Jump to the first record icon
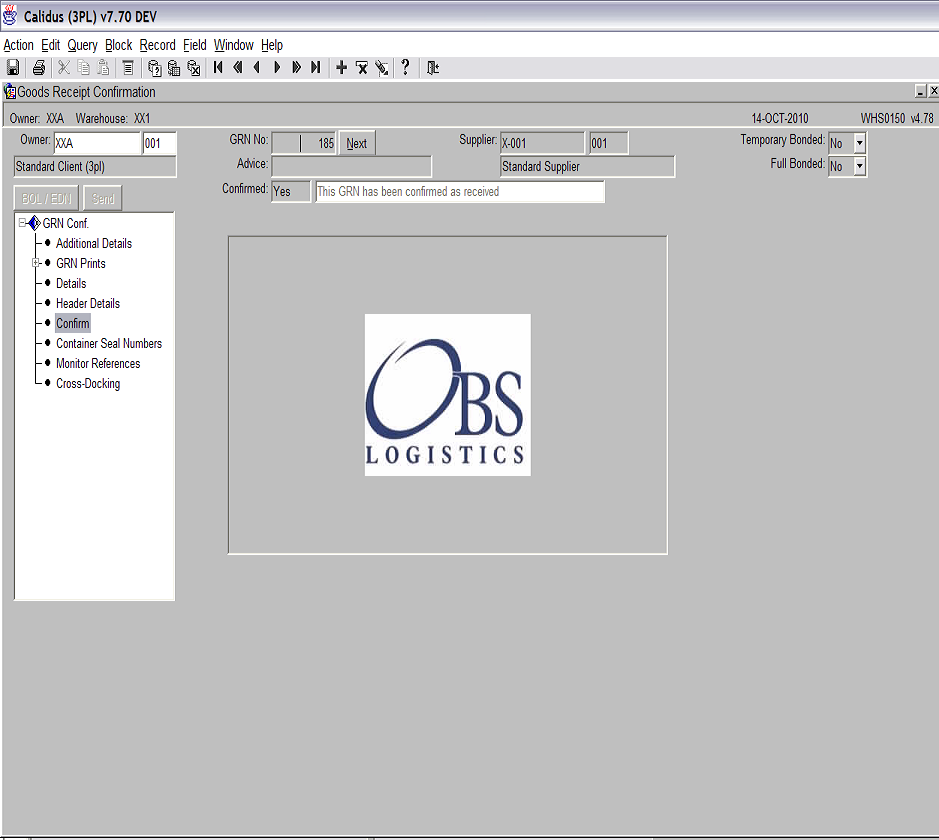 click(218, 68)
